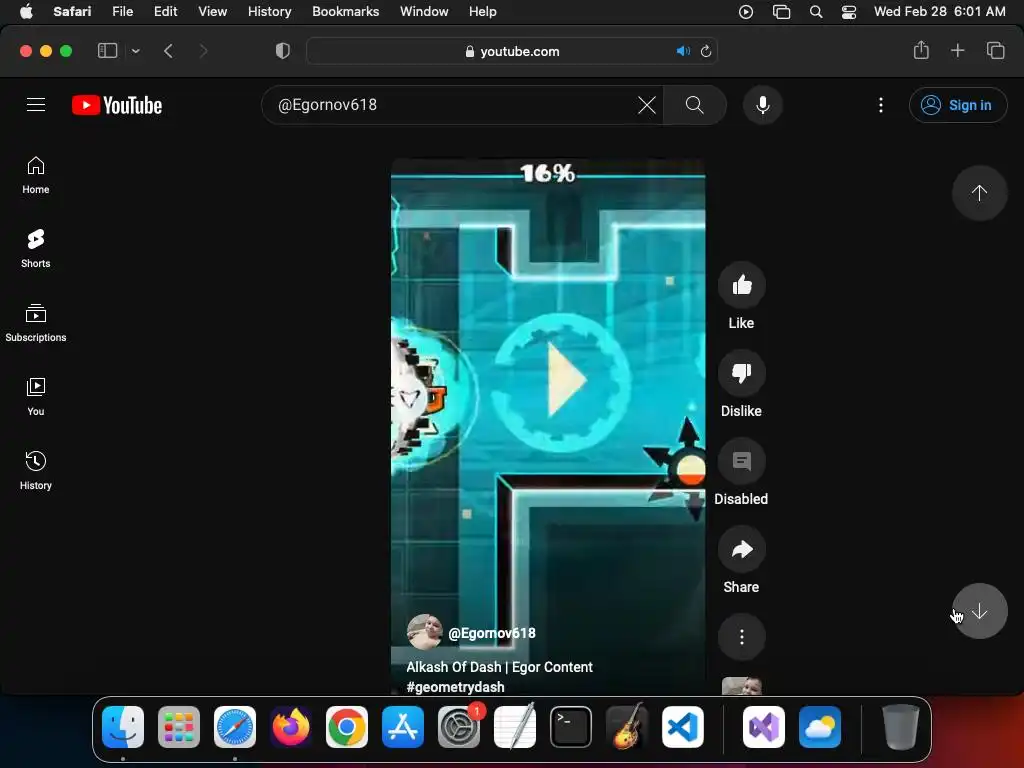Screen dimensions: 1024x768
Task: Open YouTube settings three-dot menu
Action: tap(880, 104)
